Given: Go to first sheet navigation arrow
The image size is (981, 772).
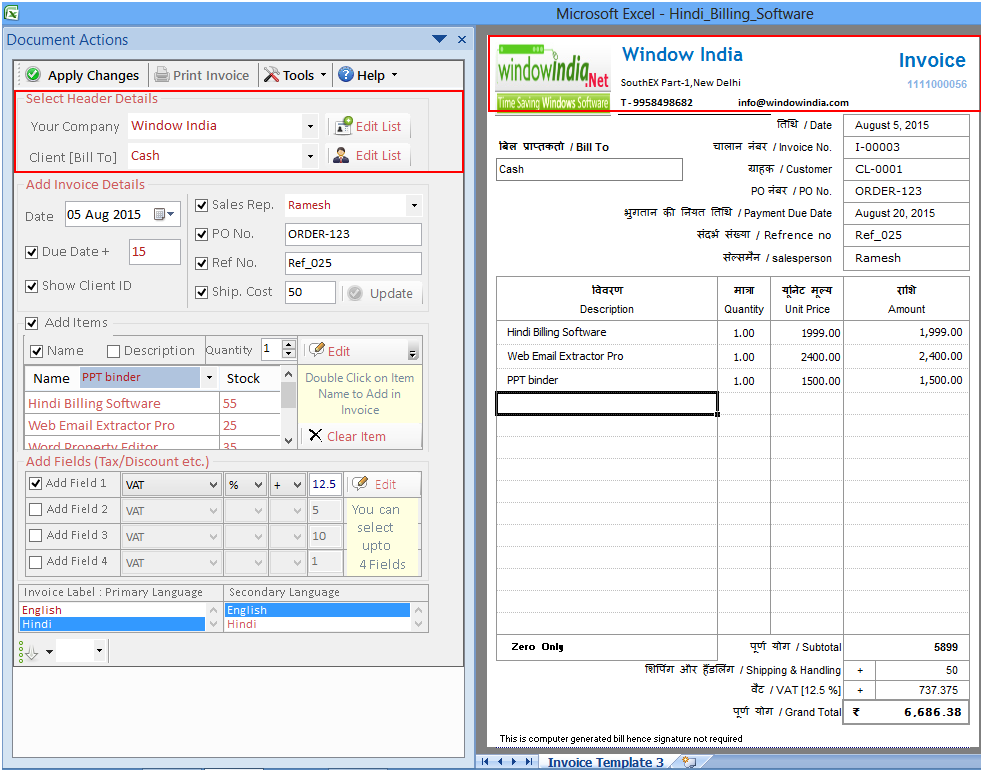Looking at the screenshot, I should point(485,761).
